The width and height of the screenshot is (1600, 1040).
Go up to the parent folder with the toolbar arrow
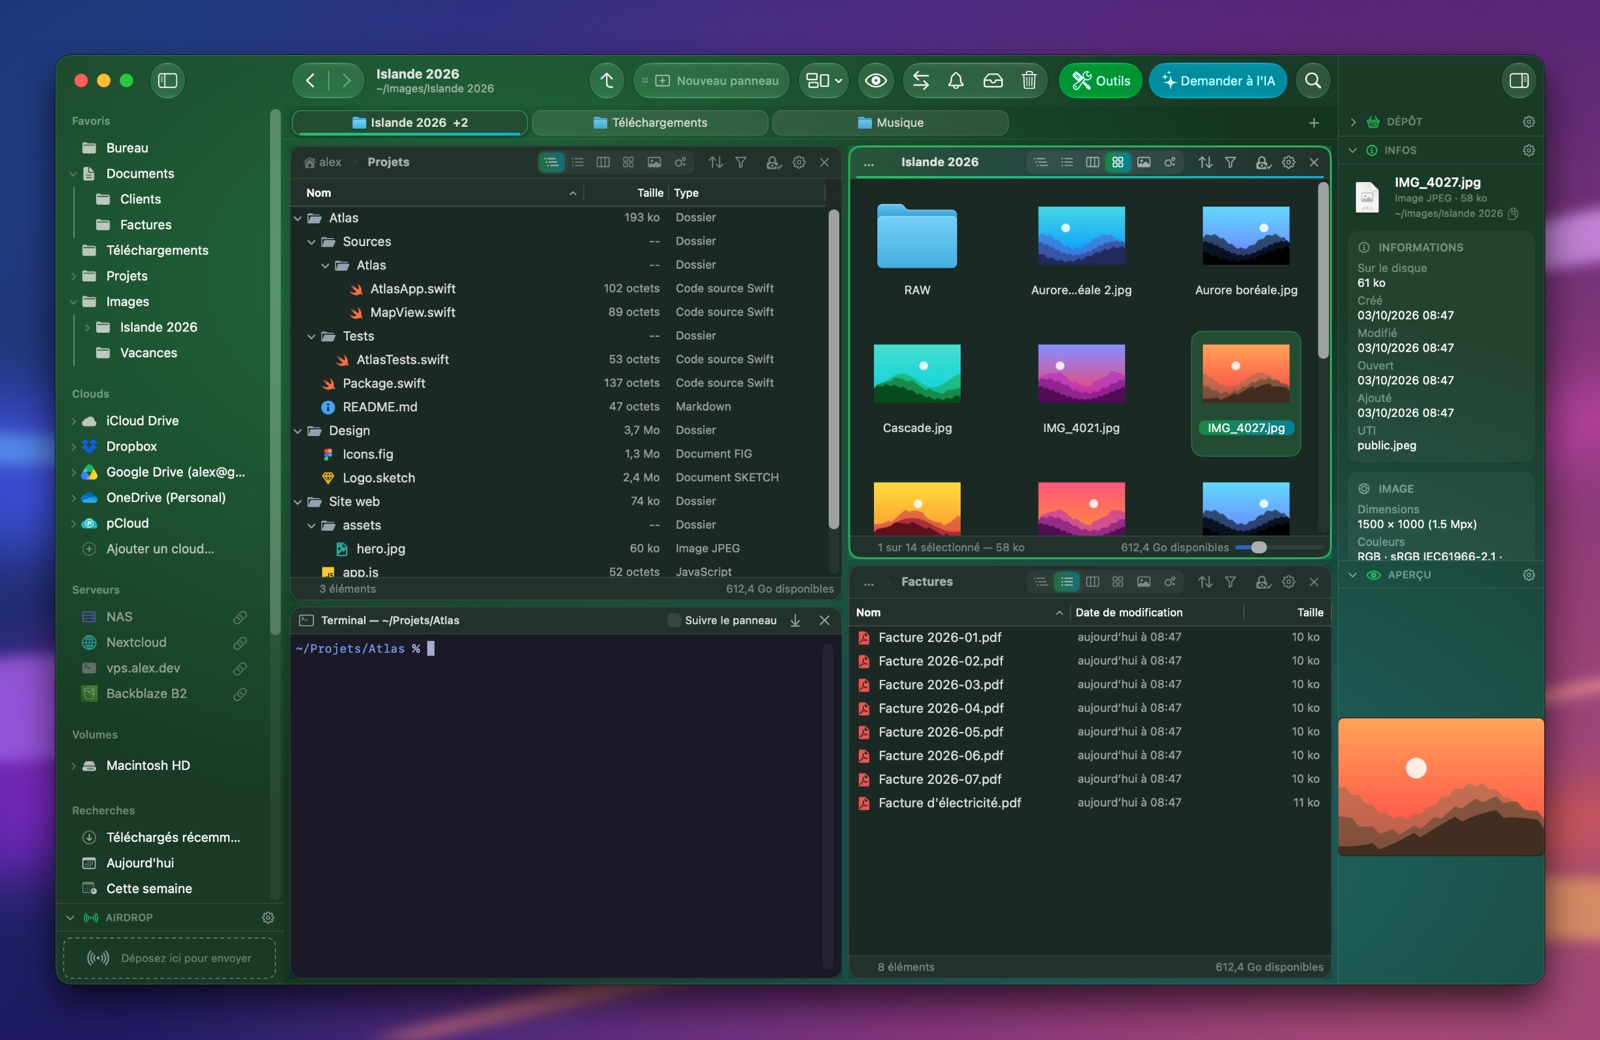(x=607, y=81)
